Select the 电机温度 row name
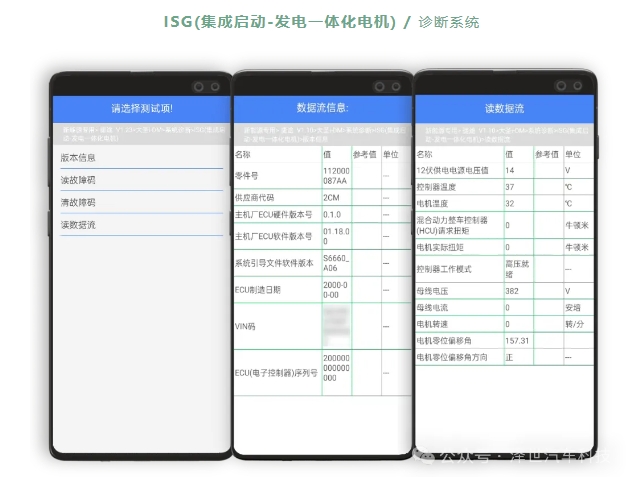634x477 pixels. (x=432, y=203)
